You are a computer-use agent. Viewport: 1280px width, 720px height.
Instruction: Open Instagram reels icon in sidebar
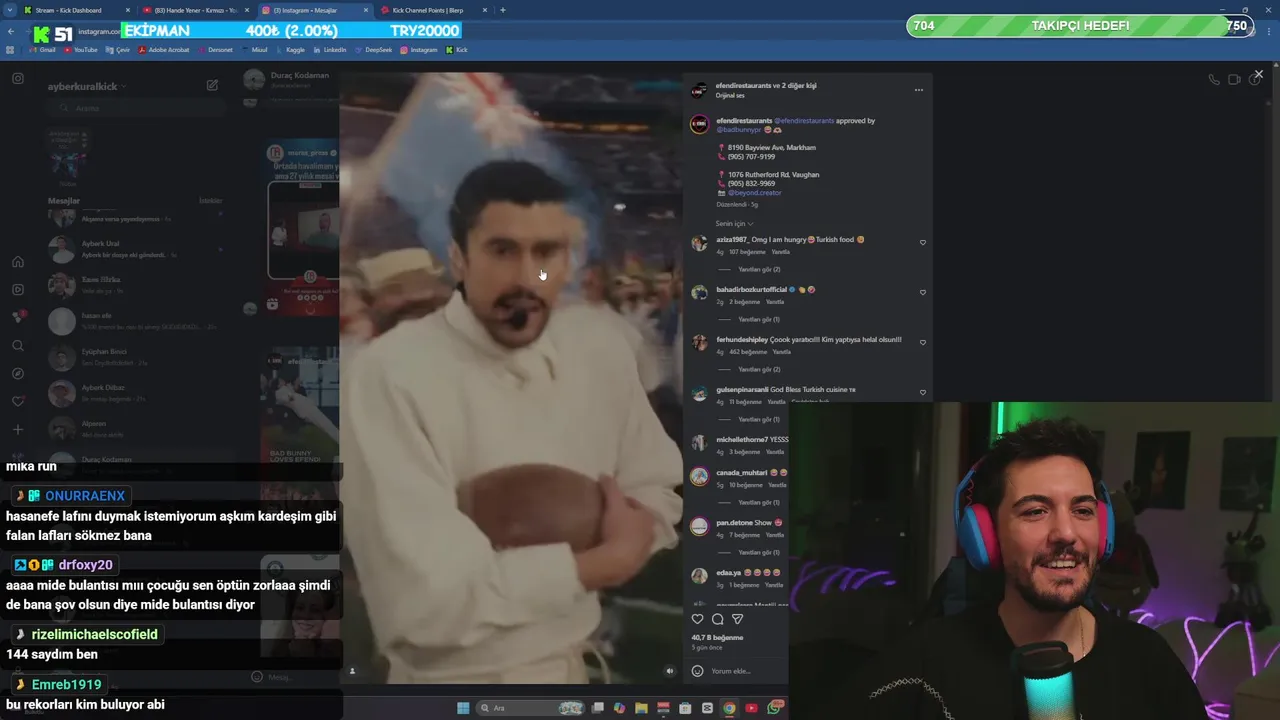point(18,290)
